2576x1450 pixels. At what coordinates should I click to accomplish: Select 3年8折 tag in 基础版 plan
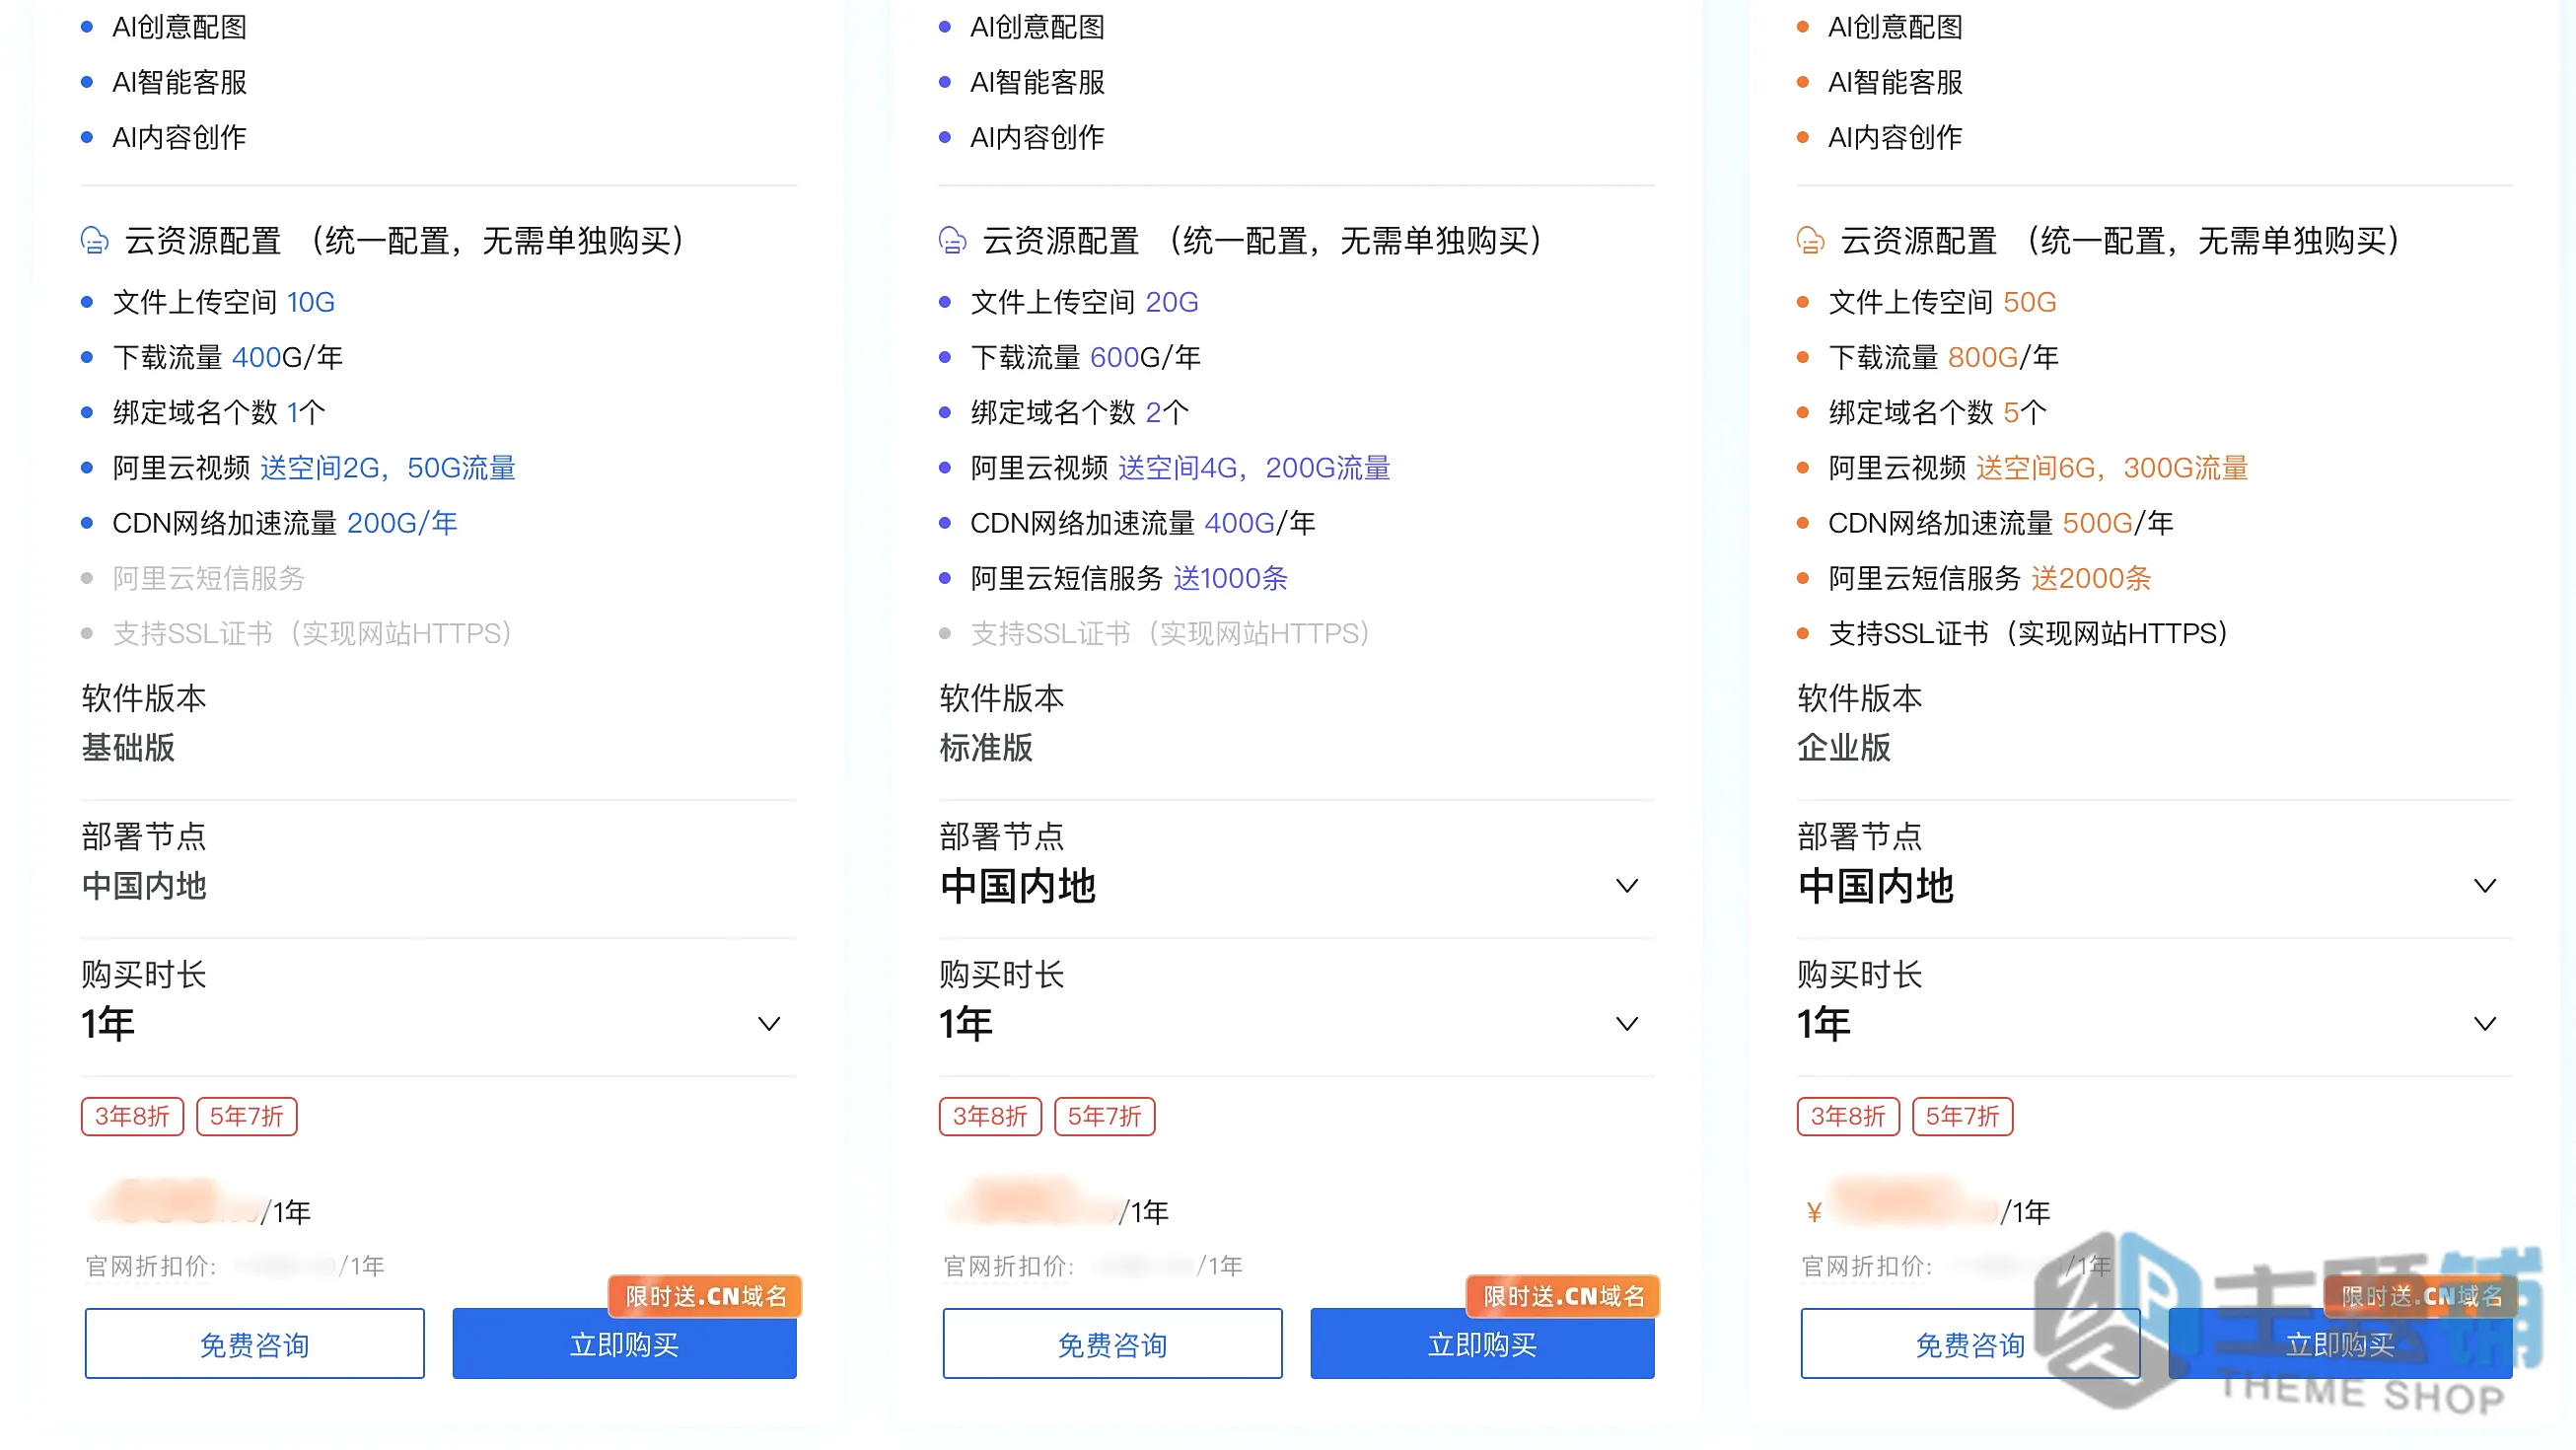tap(133, 1116)
